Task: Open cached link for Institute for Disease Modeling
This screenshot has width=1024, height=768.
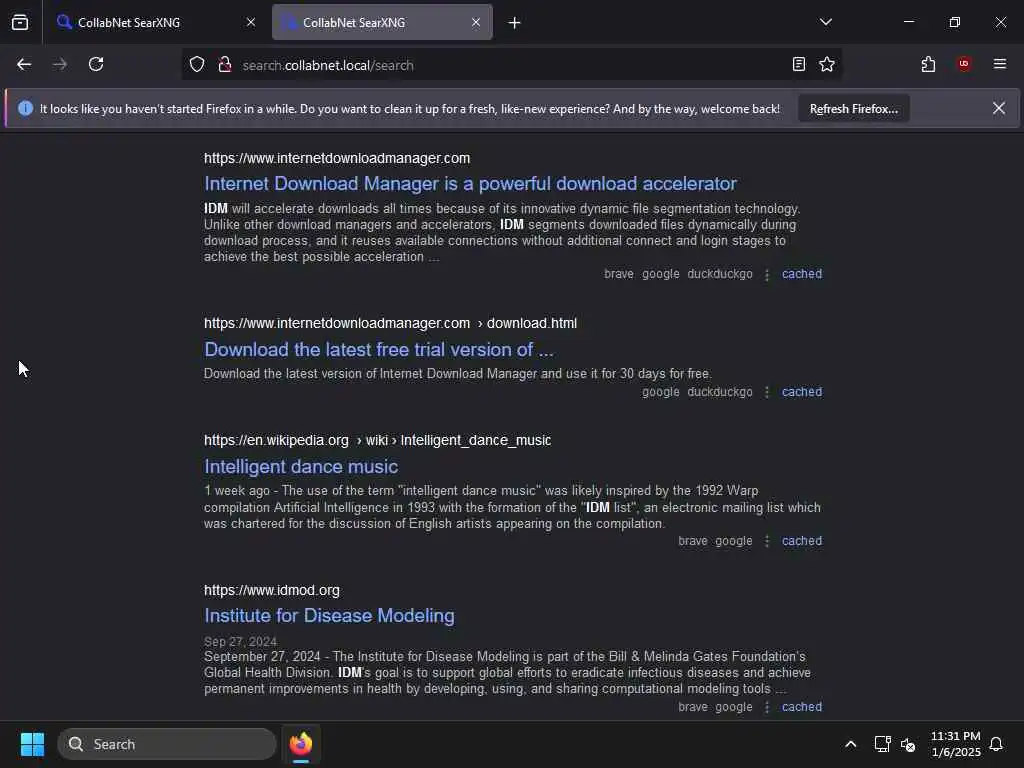Action: (802, 707)
